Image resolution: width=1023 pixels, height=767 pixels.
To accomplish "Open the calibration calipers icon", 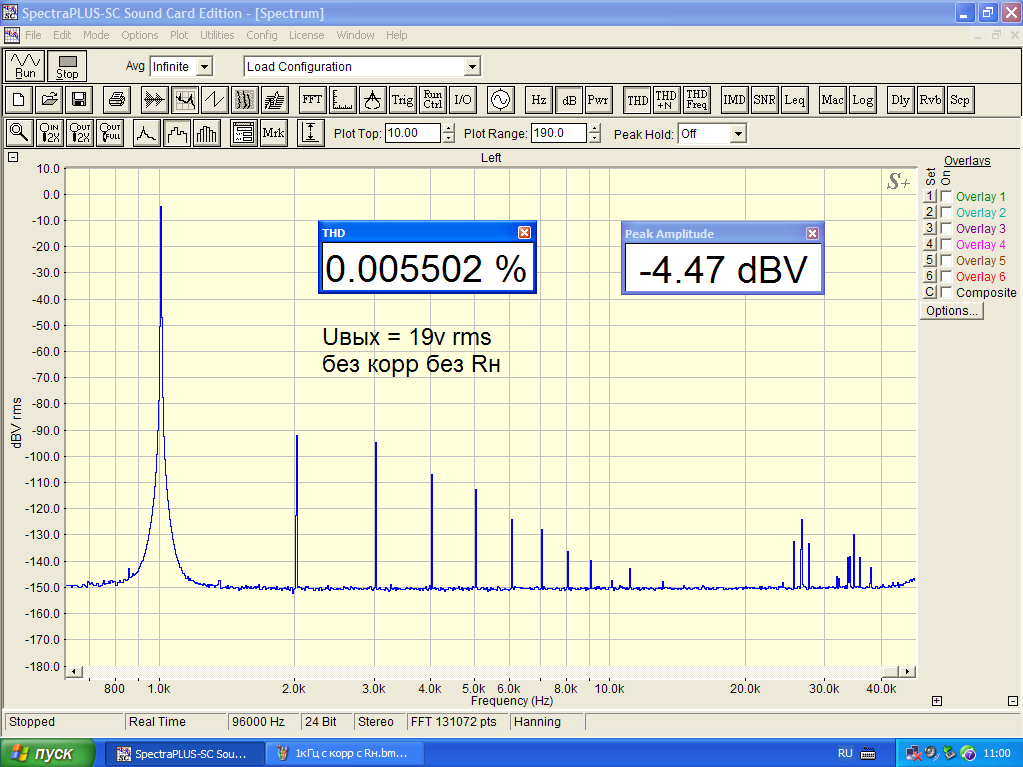I will click(373, 100).
